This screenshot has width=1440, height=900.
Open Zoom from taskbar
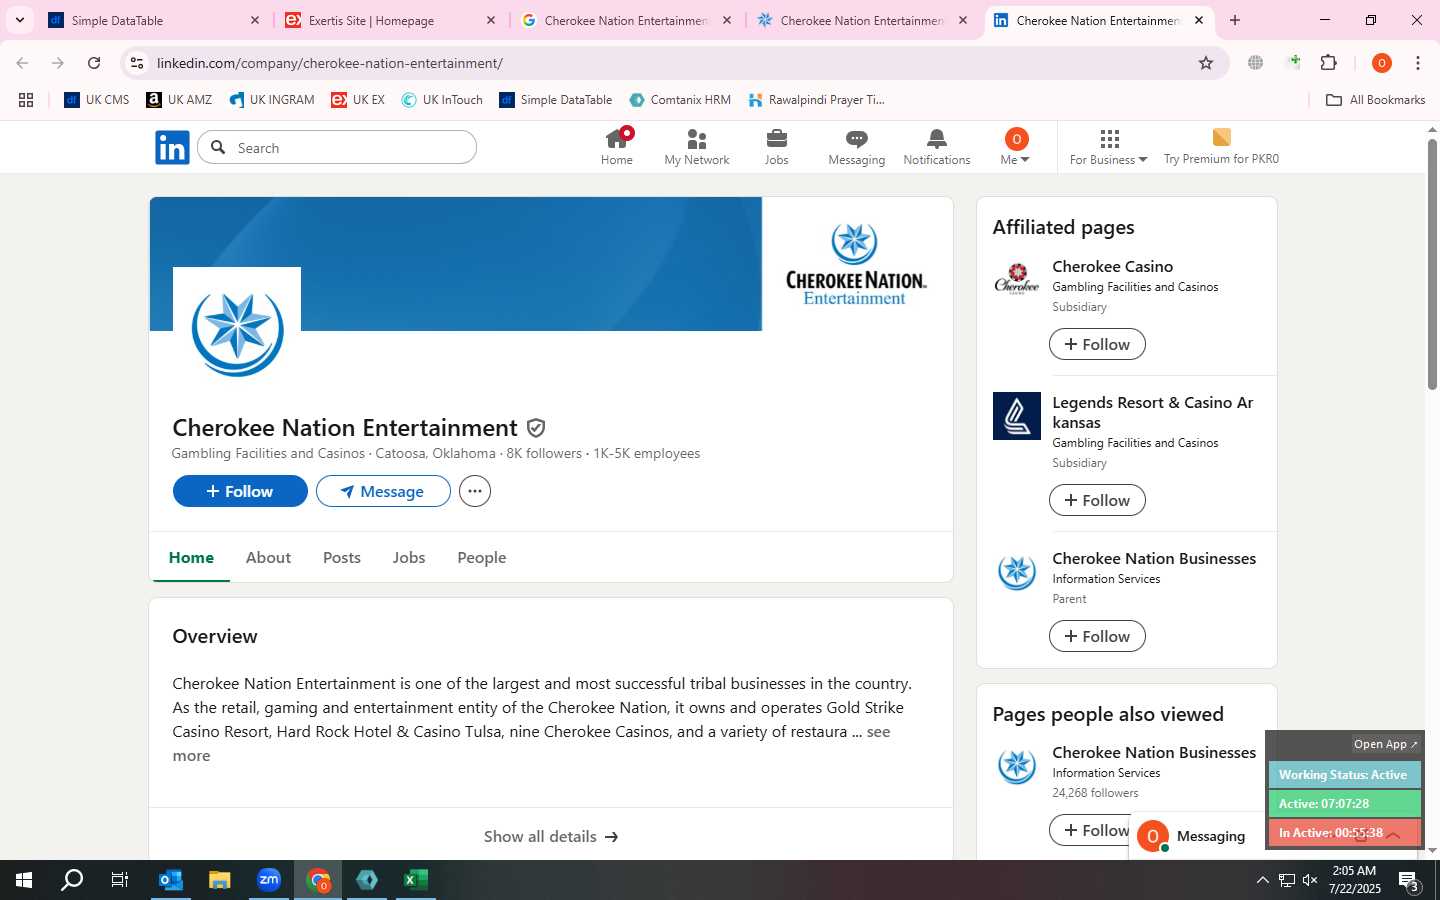click(269, 880)
